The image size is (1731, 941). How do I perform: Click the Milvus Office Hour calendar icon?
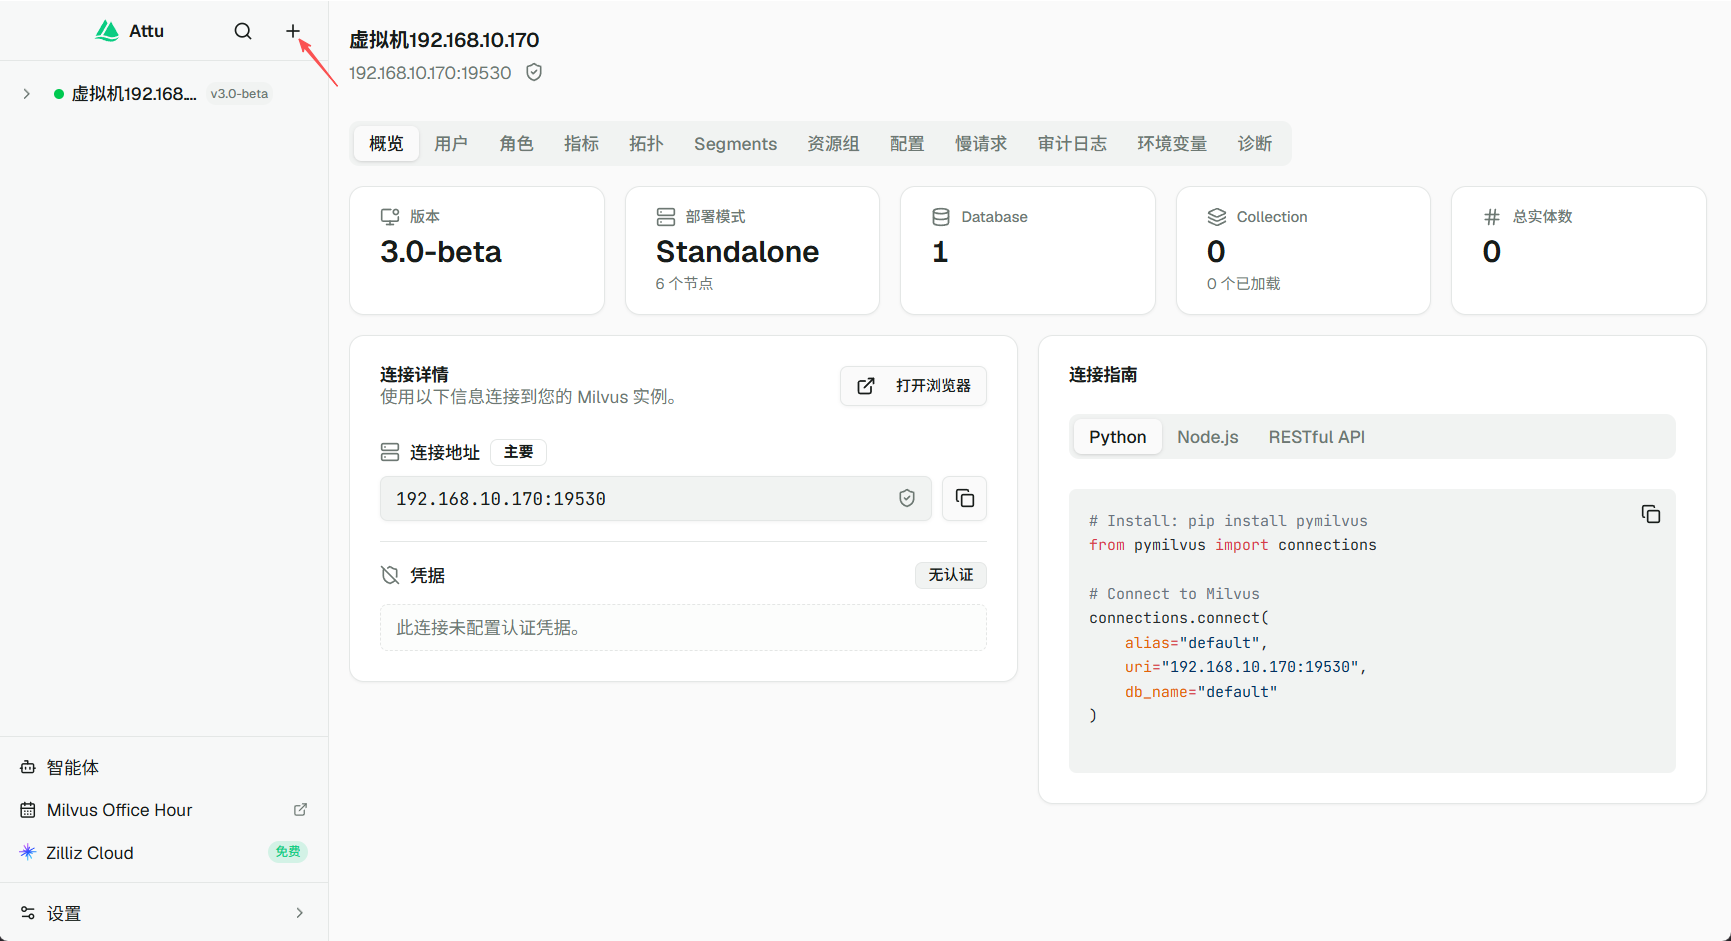(28, 810)
